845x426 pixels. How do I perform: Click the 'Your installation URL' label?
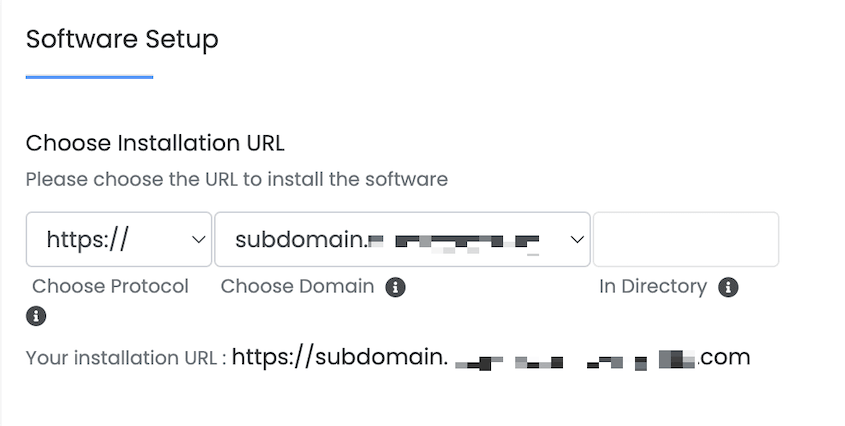[125, 358]
